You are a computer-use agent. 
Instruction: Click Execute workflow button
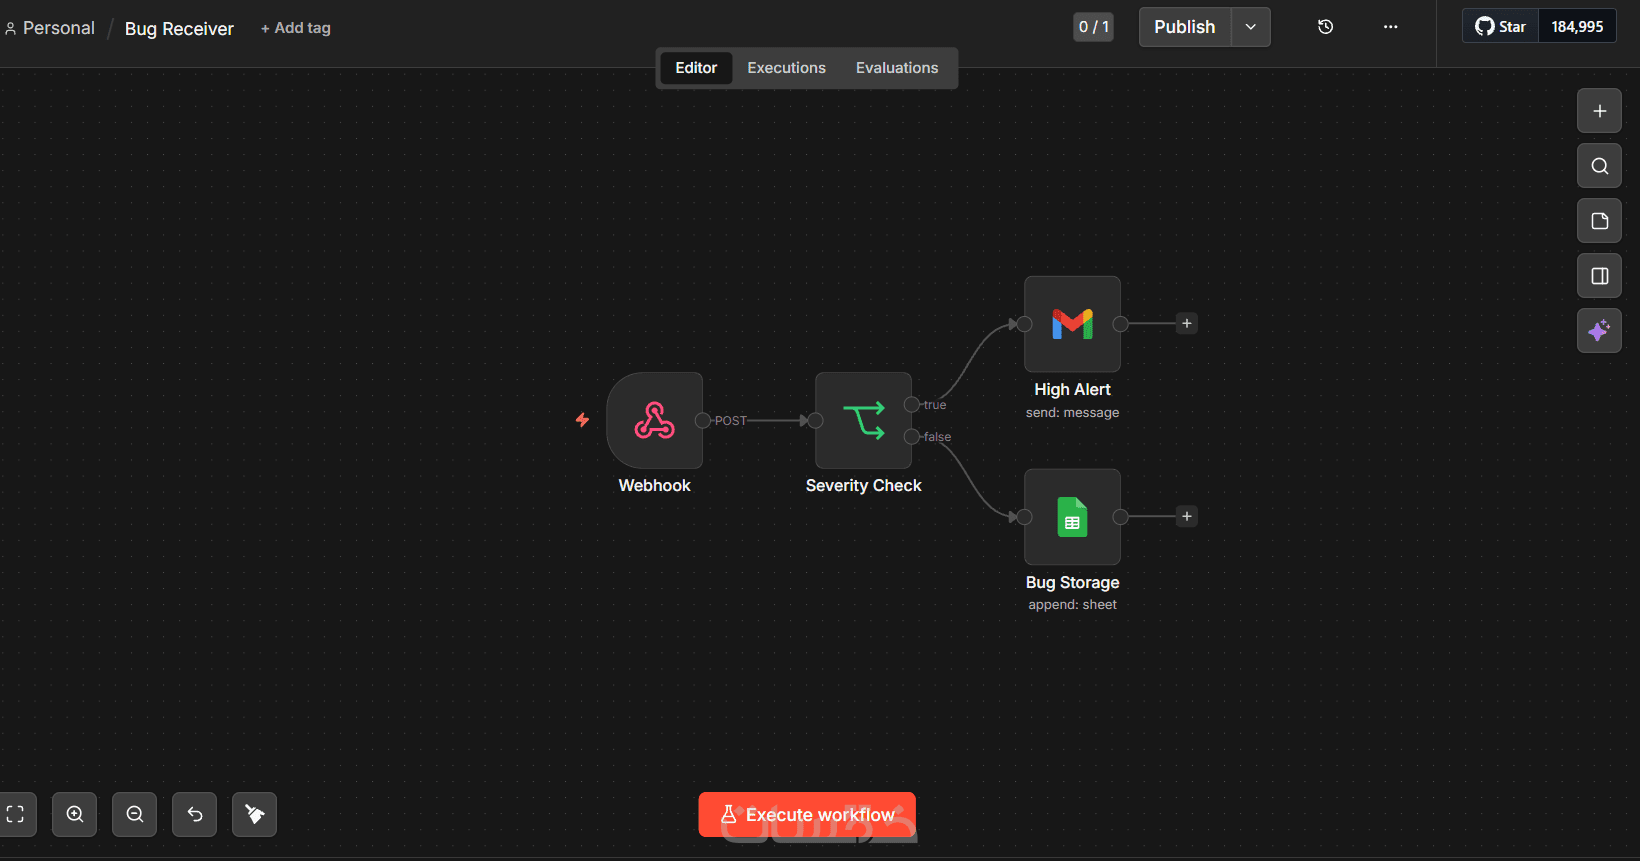pyautogui.click(x=807, y=814)
